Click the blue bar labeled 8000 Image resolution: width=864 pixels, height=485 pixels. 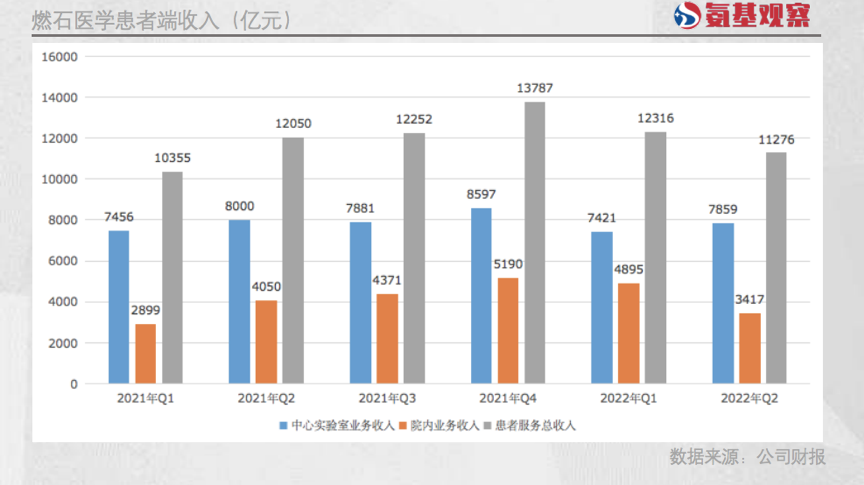239,301
